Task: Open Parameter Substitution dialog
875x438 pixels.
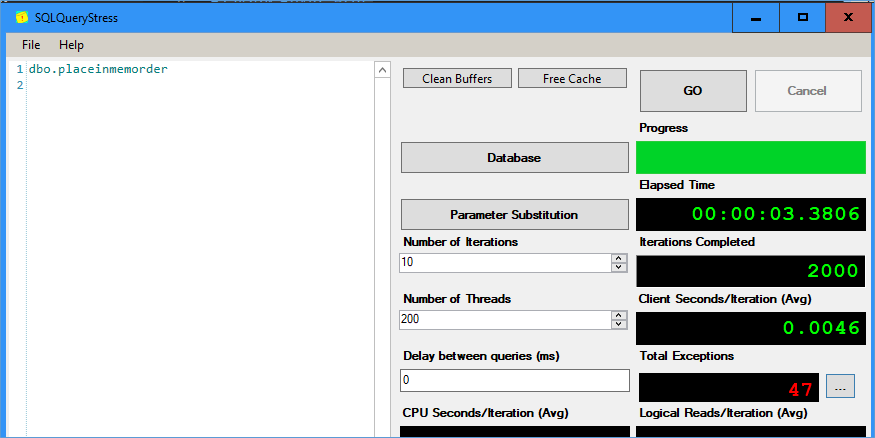Action: click(x=515, y=214)
